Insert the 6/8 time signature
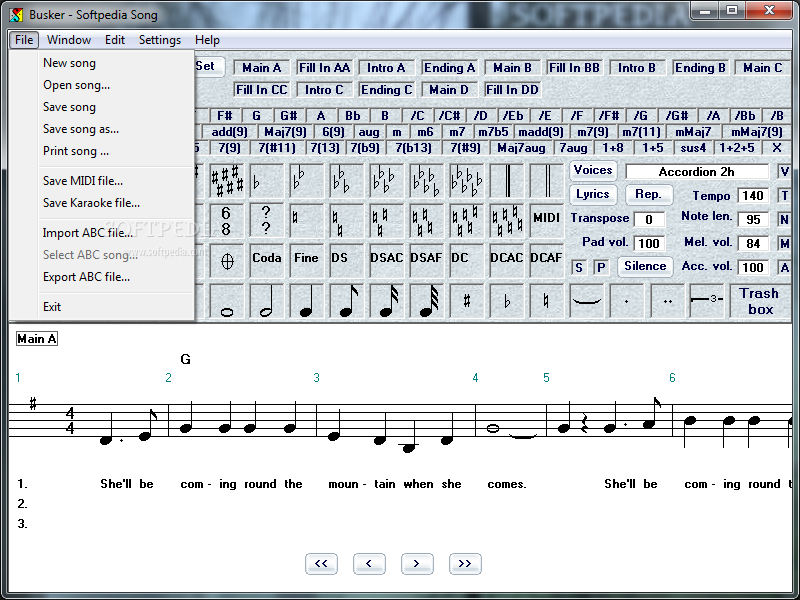This screenshot has width=800, height=600. (x=227, y=220)
